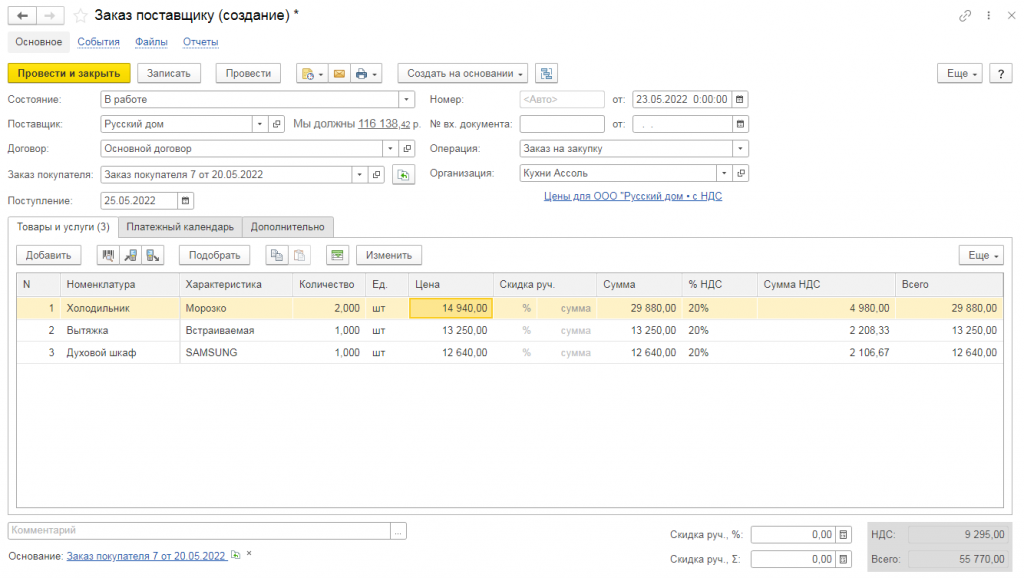Open the email sending envelope icon
The width and height of the screenshot is (1024, 578).
(x=339, y=73)
